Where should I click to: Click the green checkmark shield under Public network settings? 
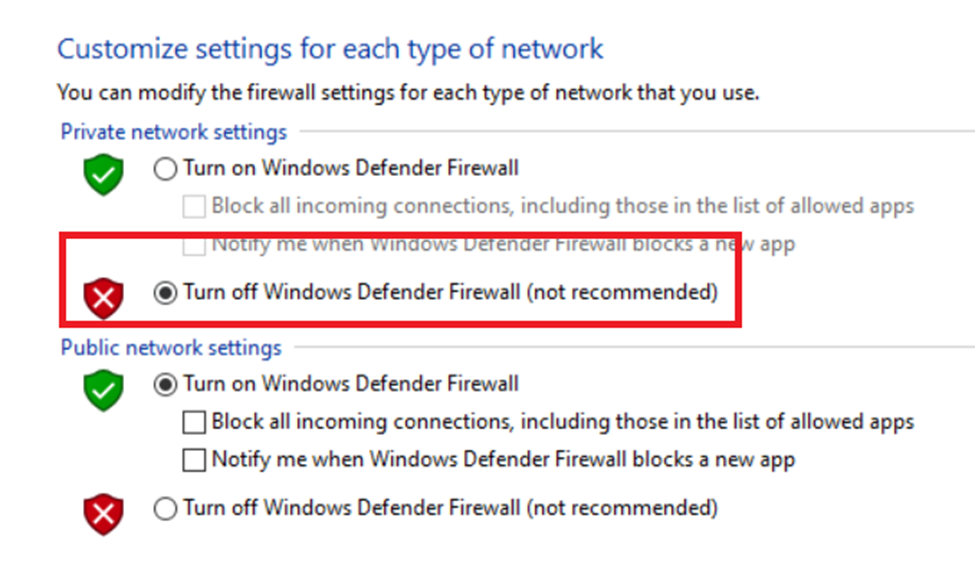tap(103, 390)
